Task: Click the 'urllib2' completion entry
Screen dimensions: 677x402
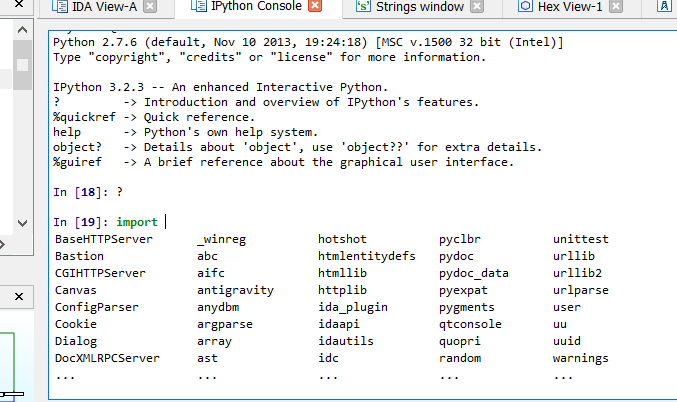Action: (577, 273)
